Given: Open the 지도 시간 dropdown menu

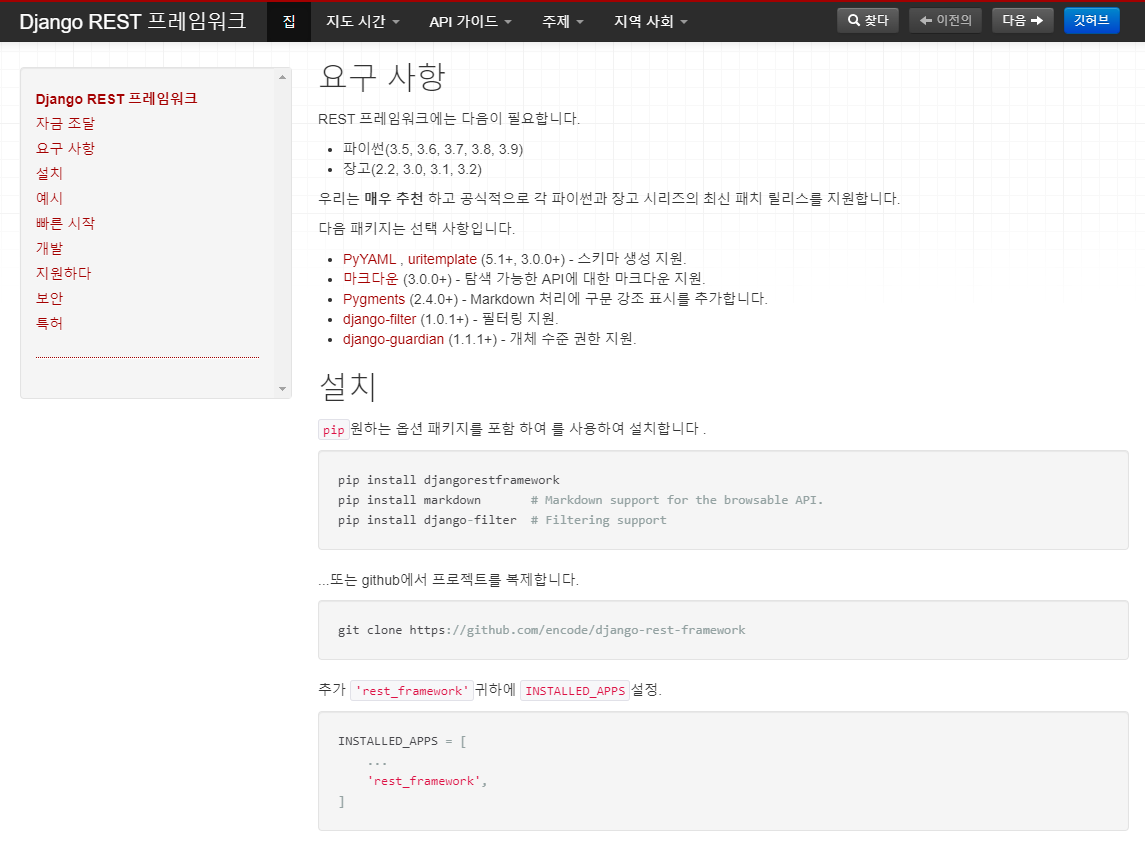Looking at the screenshot, I should (x=363, y=22).
